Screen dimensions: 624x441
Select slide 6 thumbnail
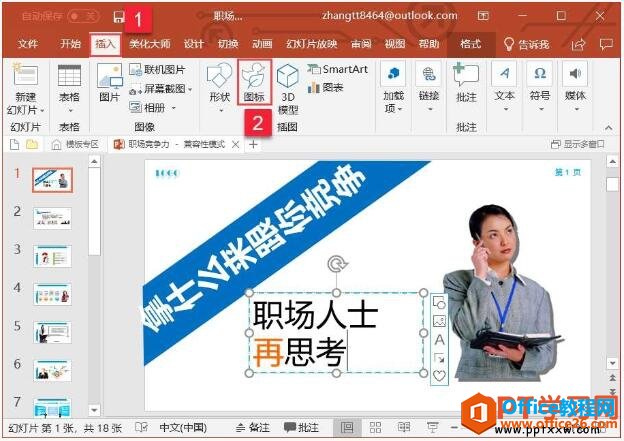[53, 371]
